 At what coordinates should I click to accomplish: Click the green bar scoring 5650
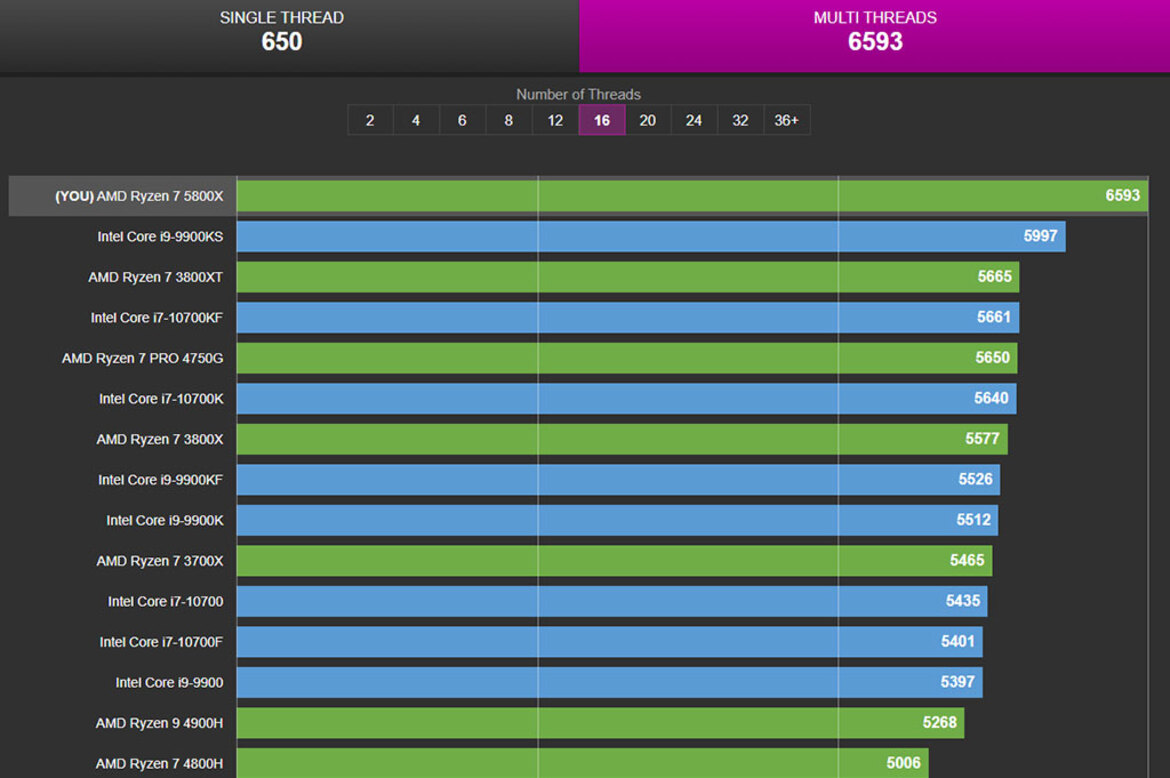(627, 358)
